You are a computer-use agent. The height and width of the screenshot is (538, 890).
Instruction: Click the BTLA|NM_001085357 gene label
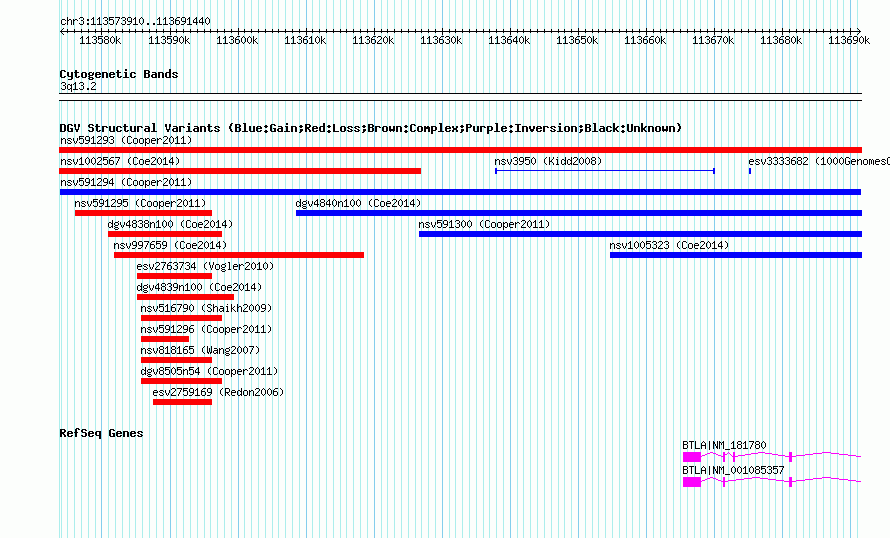(733, 470)
